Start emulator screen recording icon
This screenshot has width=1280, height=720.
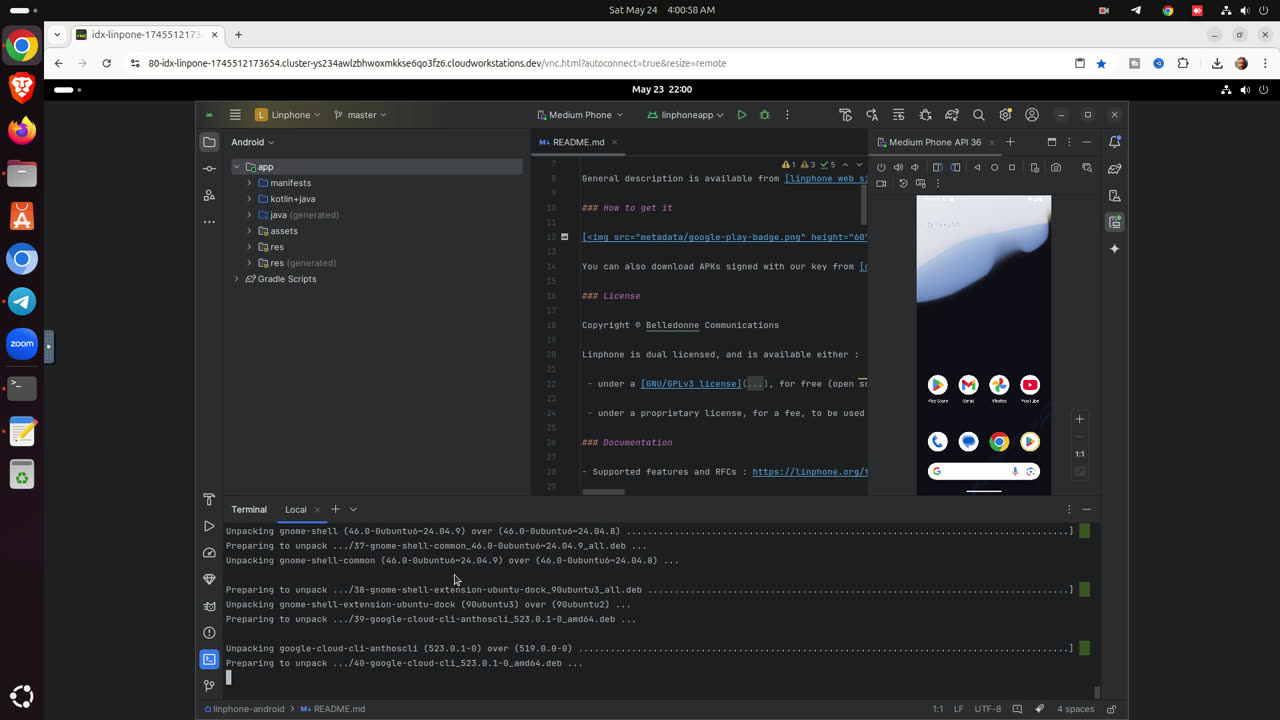coord(881,184)
